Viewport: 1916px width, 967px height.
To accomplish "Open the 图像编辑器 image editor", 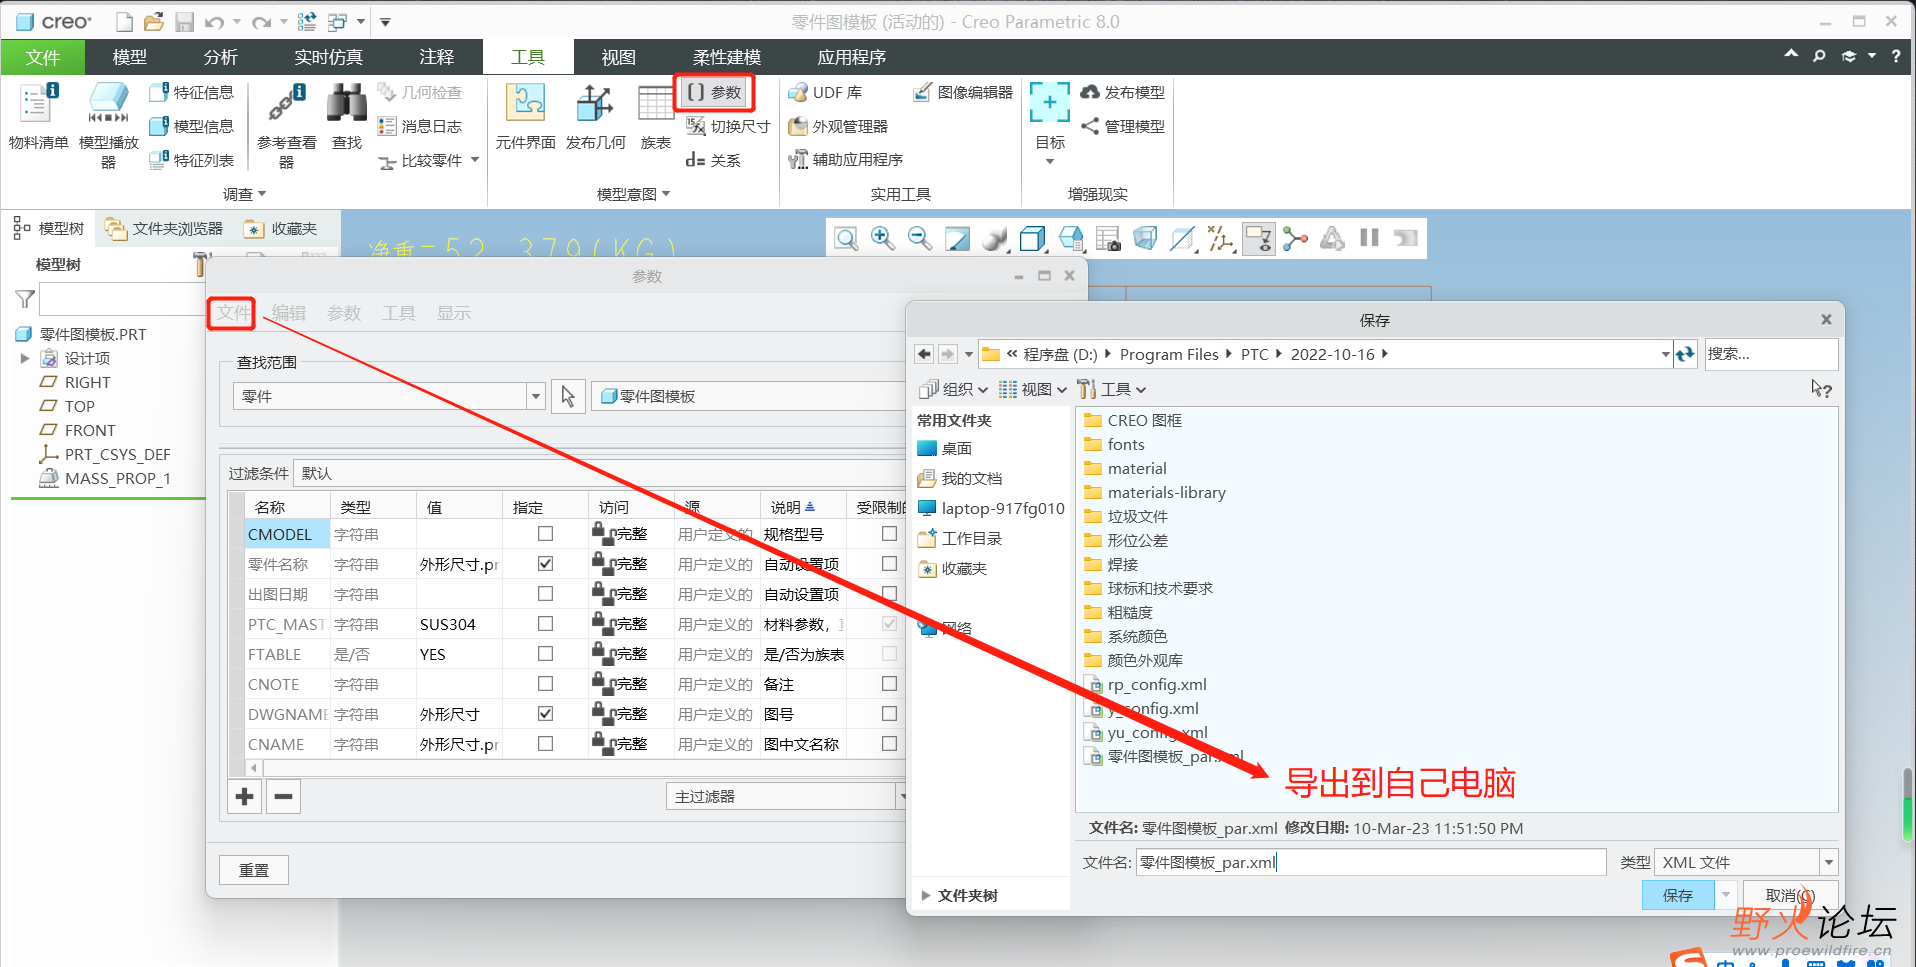I will point(963,92).
